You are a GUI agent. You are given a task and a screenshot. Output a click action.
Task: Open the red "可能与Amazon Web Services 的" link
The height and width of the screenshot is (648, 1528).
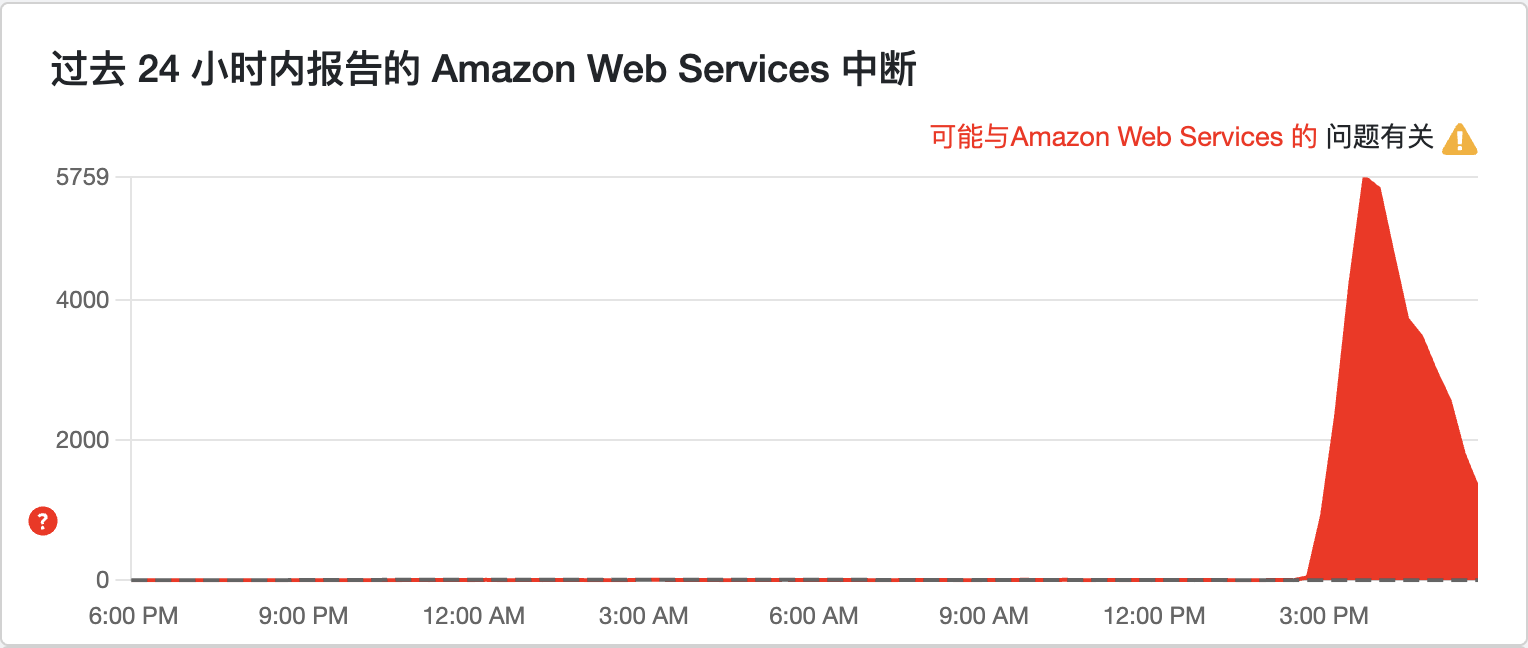point(1123,137)
